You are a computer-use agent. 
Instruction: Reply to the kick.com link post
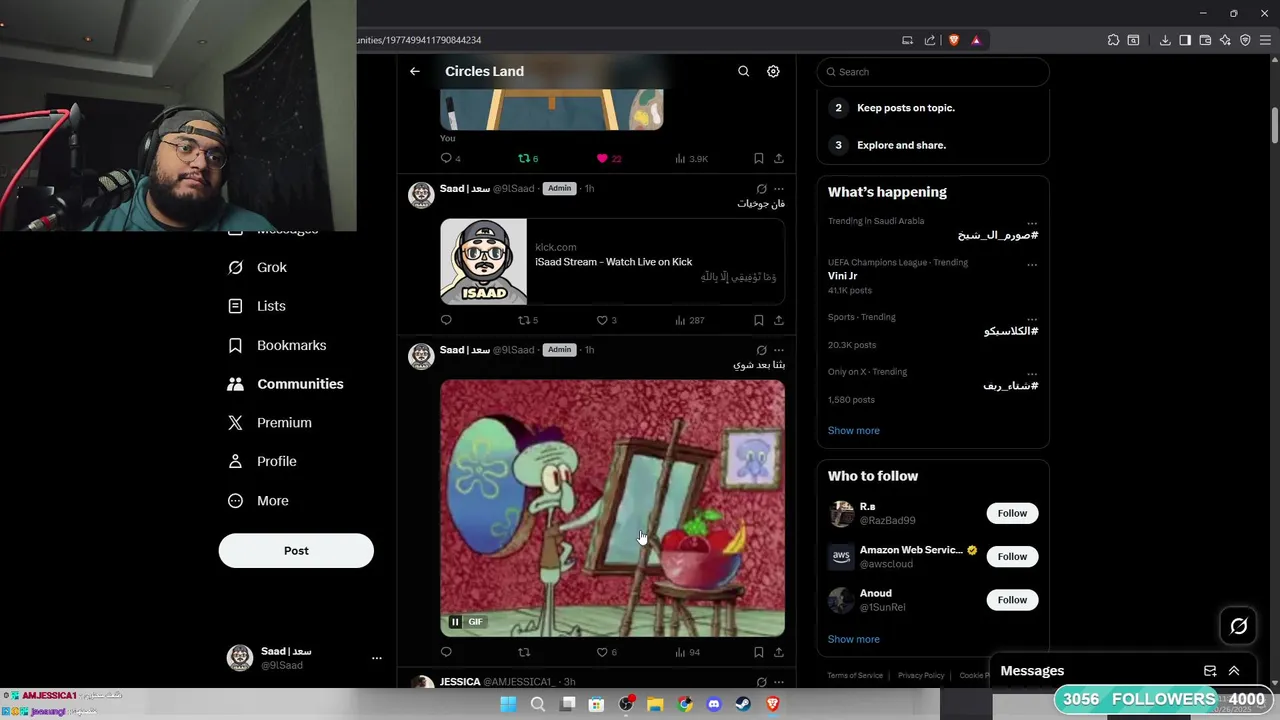point(446,320)
